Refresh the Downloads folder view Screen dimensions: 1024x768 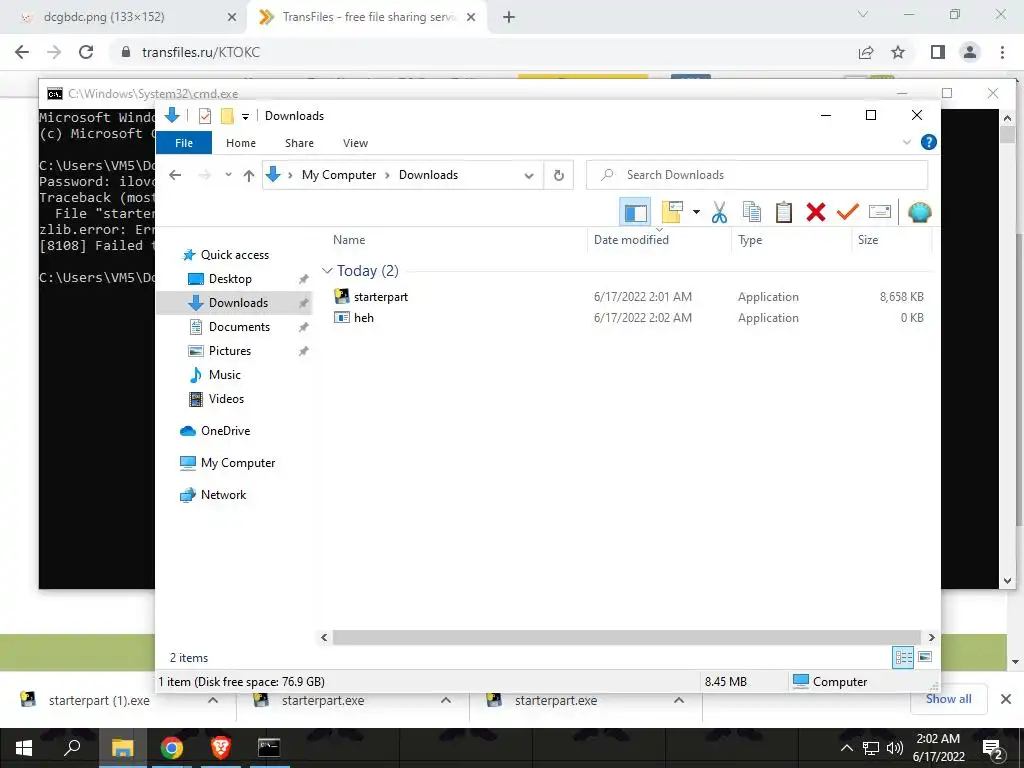(x=558, y=175)
